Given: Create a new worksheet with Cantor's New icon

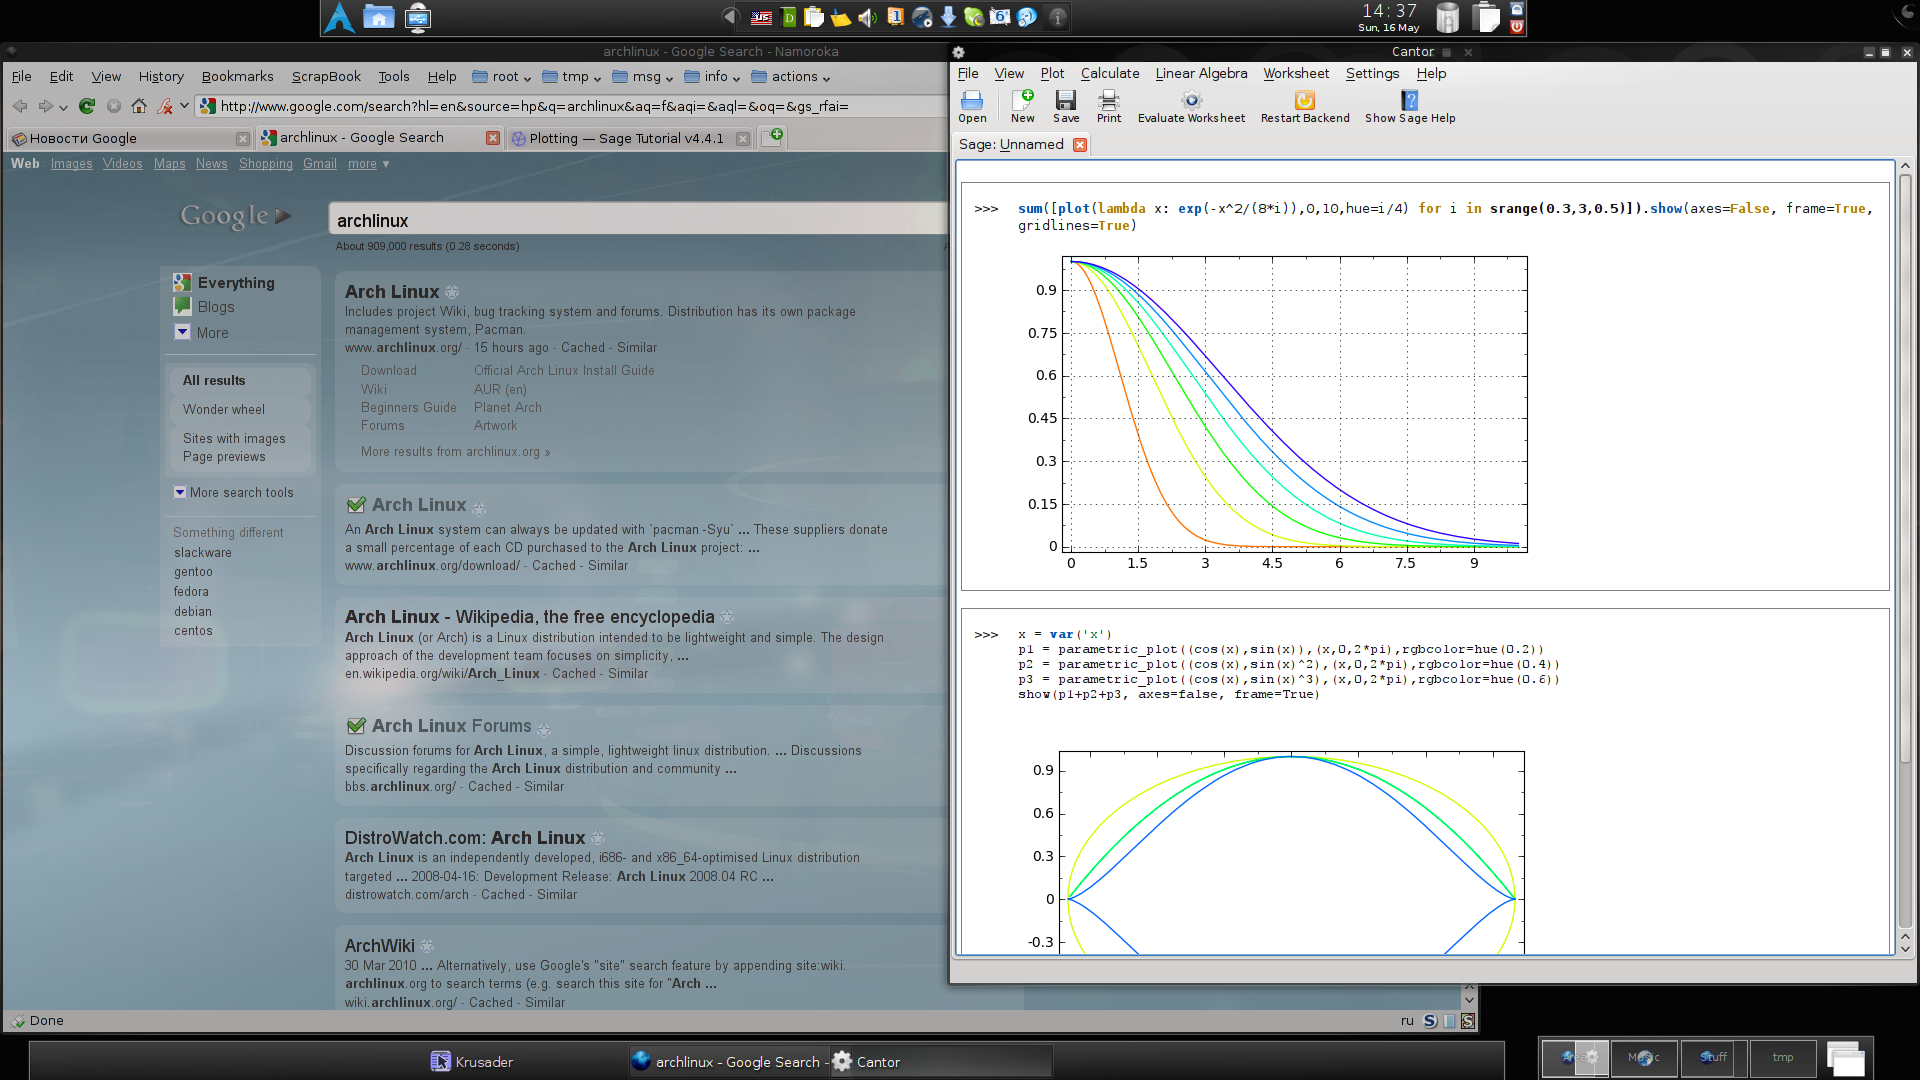Looking at the screenshot, I should click(1022, 106).
